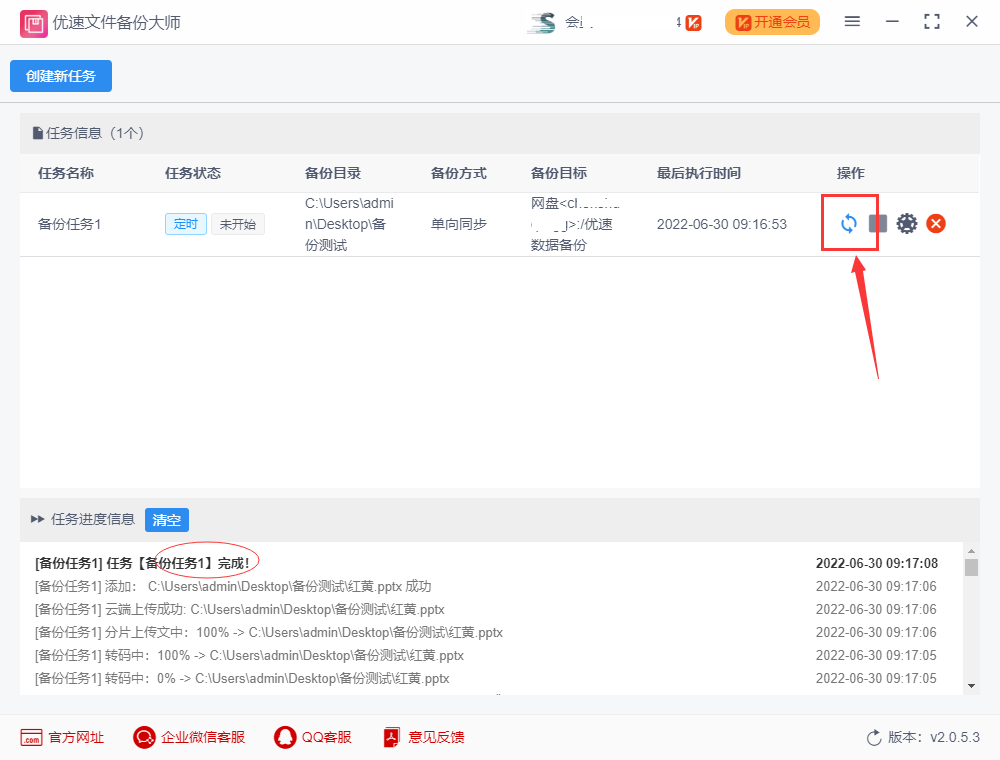Stop the running backup task
Image resolution: width=1000 pixels, height=760 pixels.
point(878,223)
